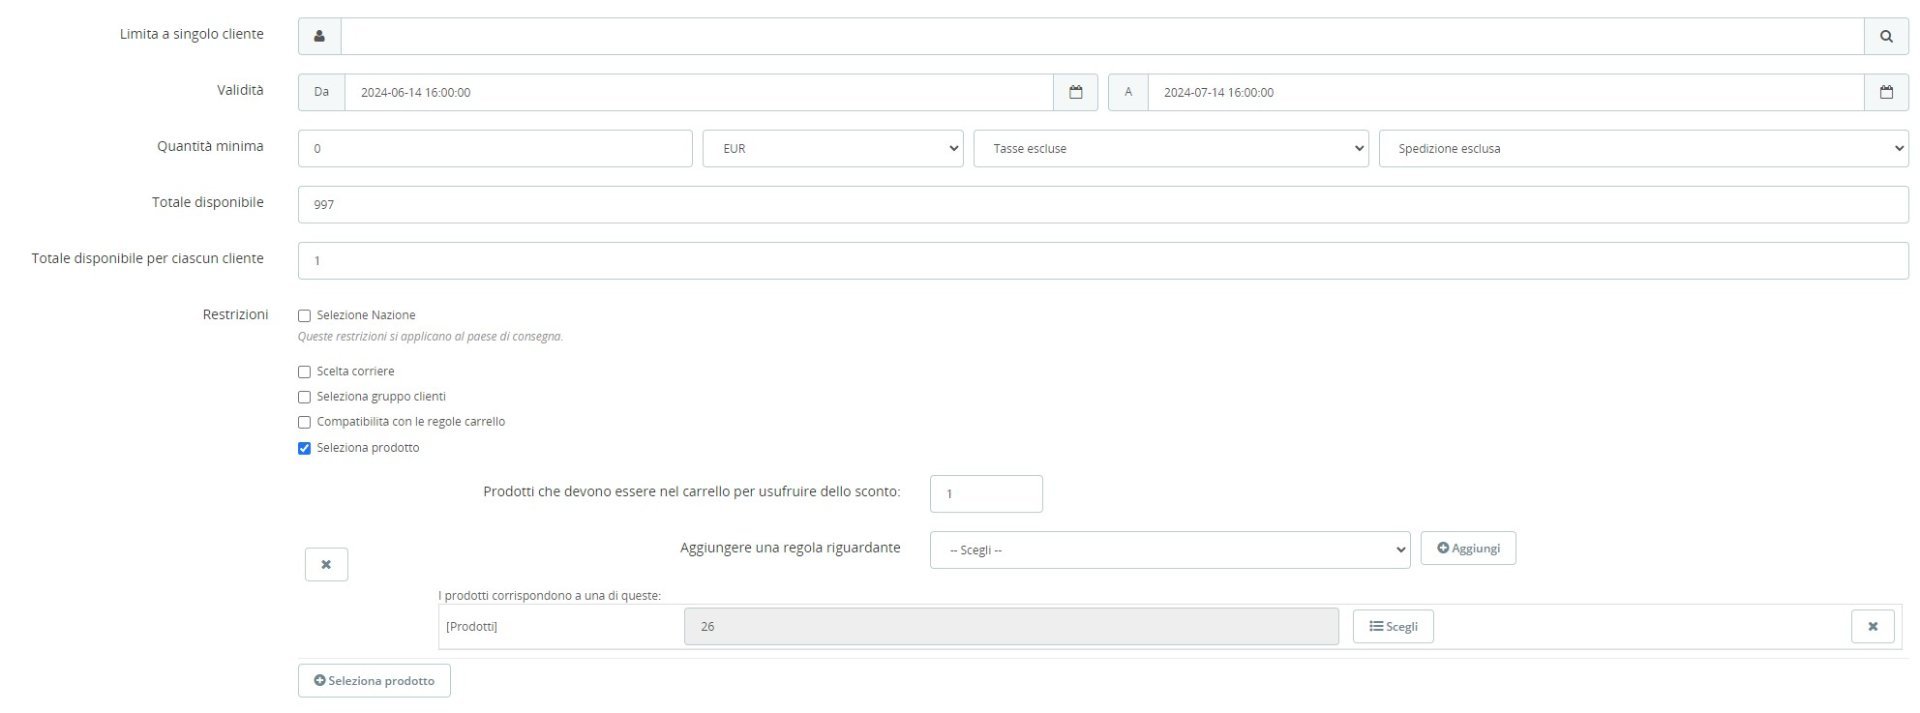Click the Scegli list button for products

point(1392,626)
